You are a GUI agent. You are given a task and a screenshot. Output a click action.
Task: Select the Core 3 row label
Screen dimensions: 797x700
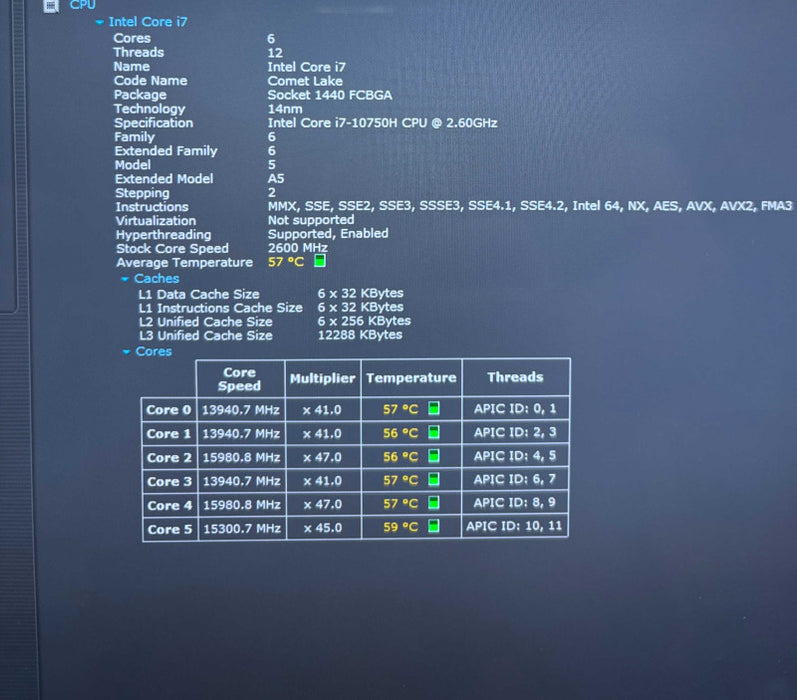tap(169, 481)
